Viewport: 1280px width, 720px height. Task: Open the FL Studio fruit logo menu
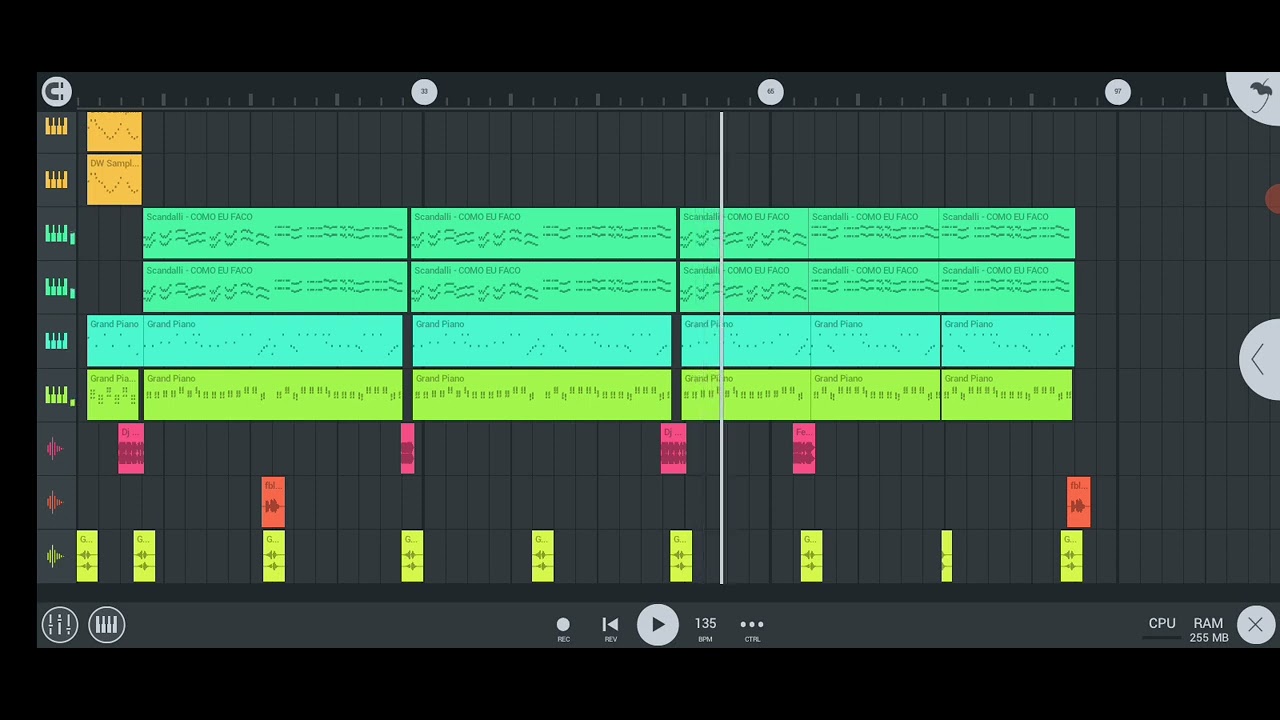1258,95
